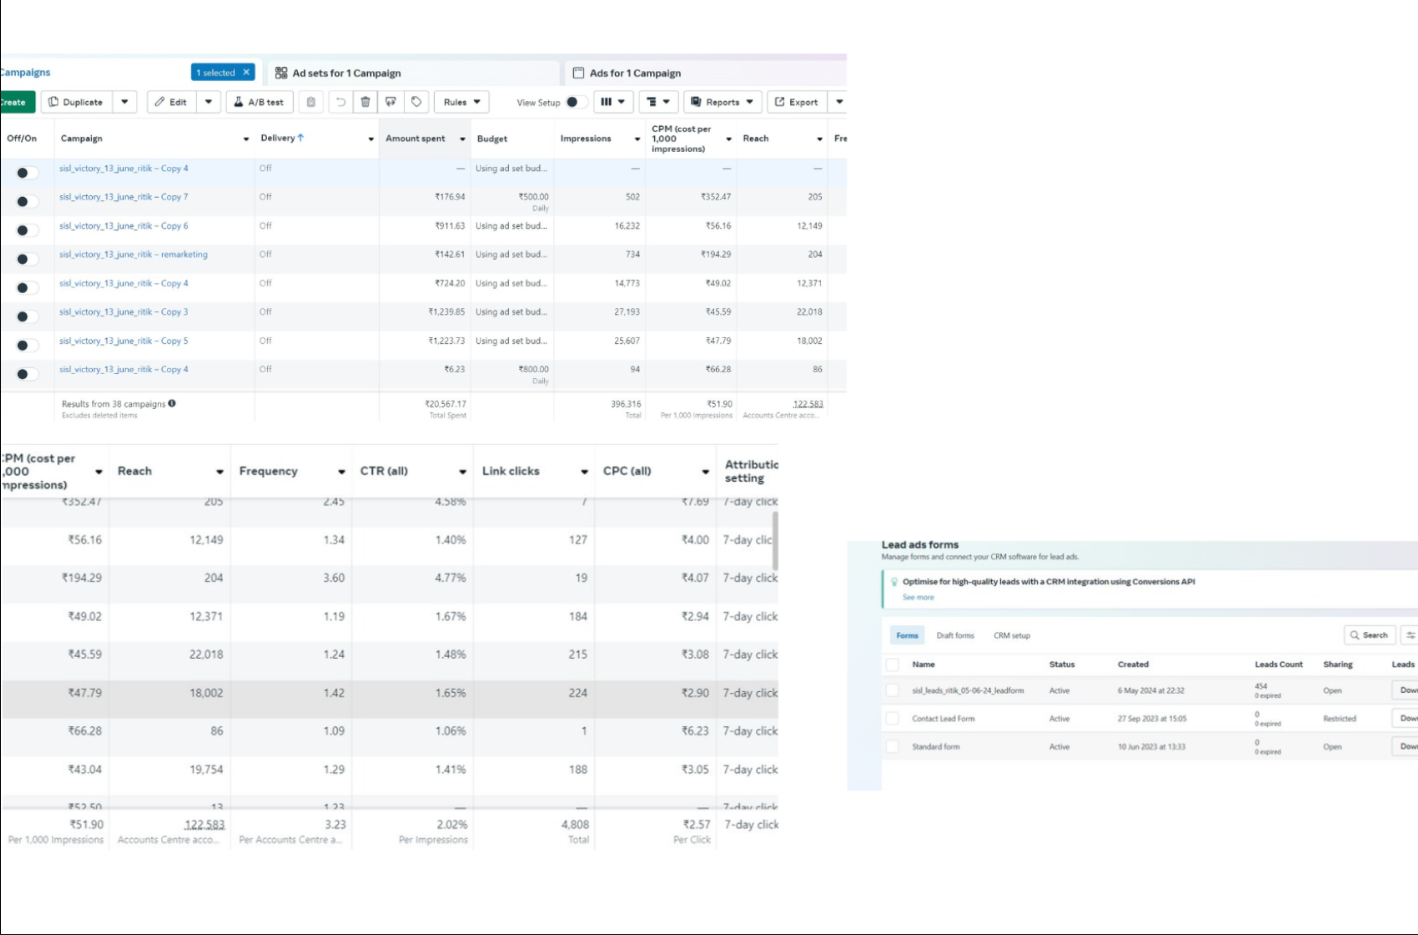
Task: Open the Draft forms tab
Action: click(x=955, y=635)
